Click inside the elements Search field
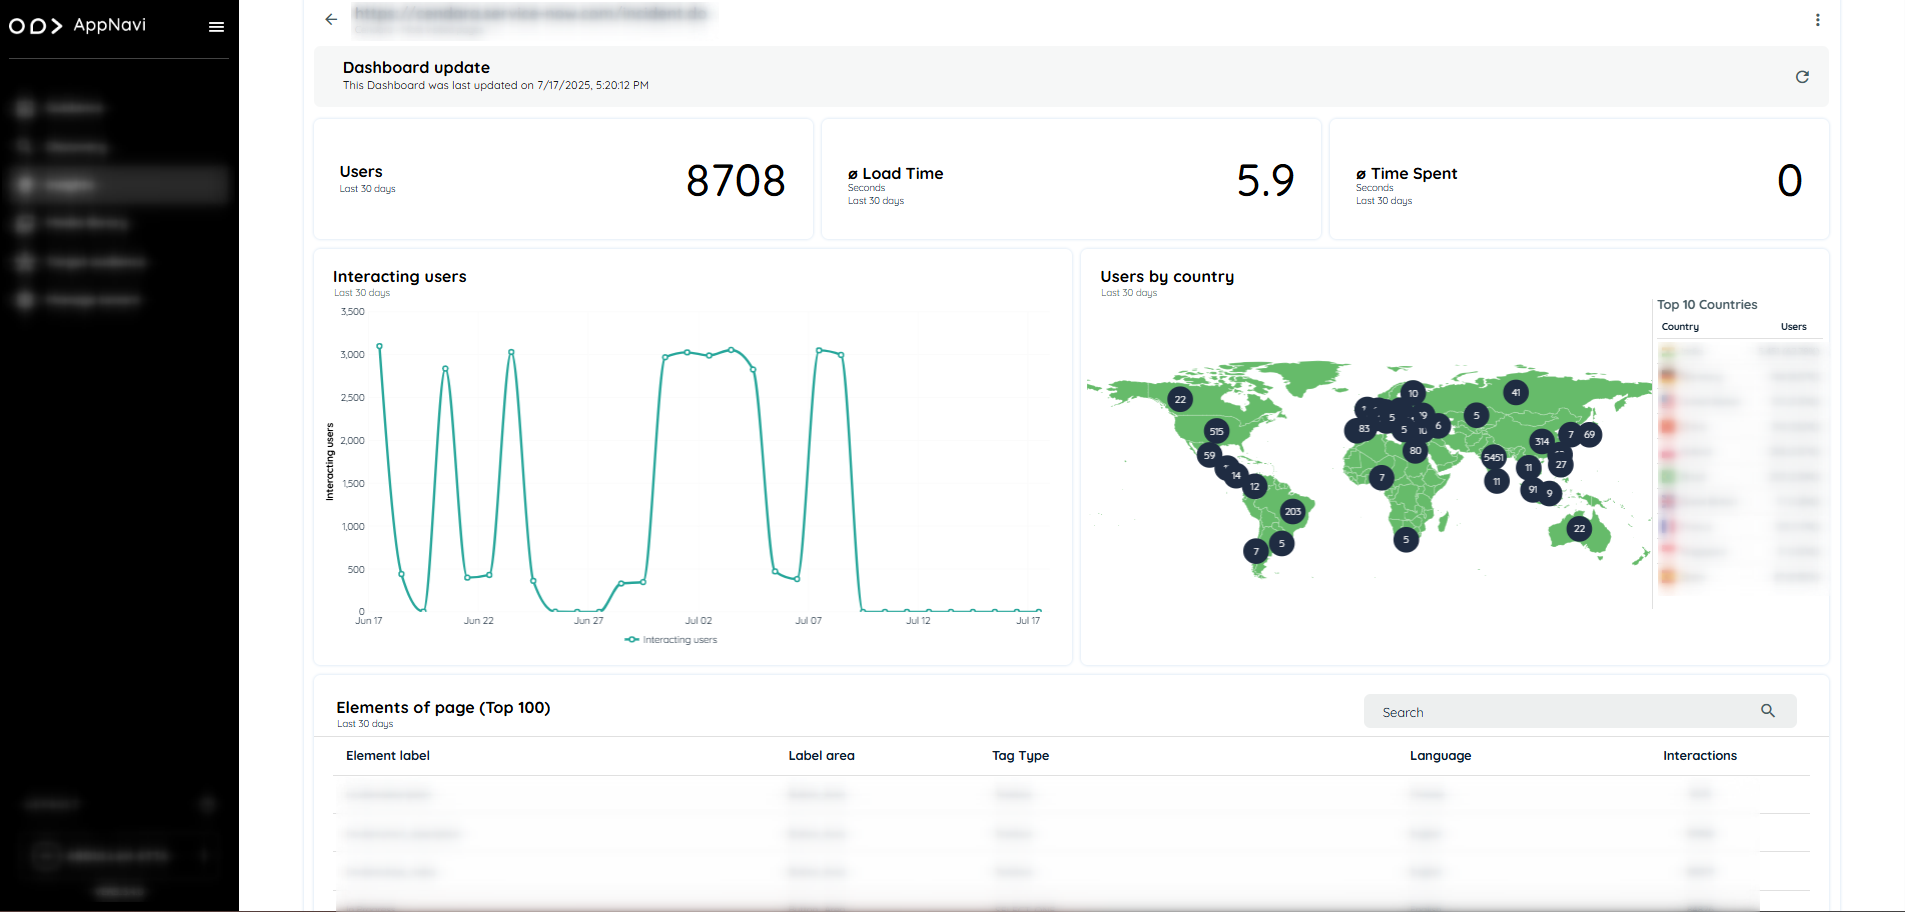 click(1580, 711)
